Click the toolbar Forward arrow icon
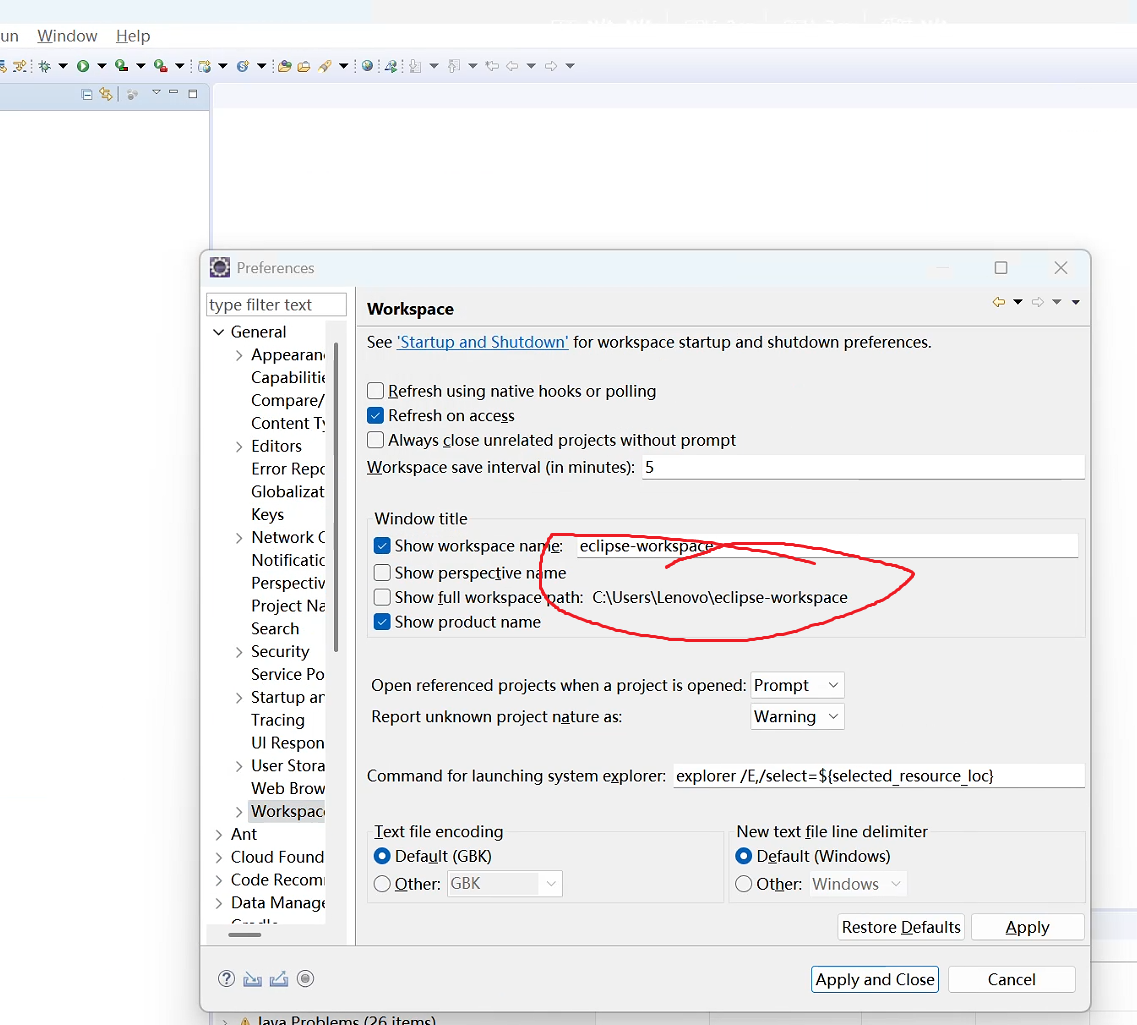Viewport: 1137px width, 1025px height. 551,66
